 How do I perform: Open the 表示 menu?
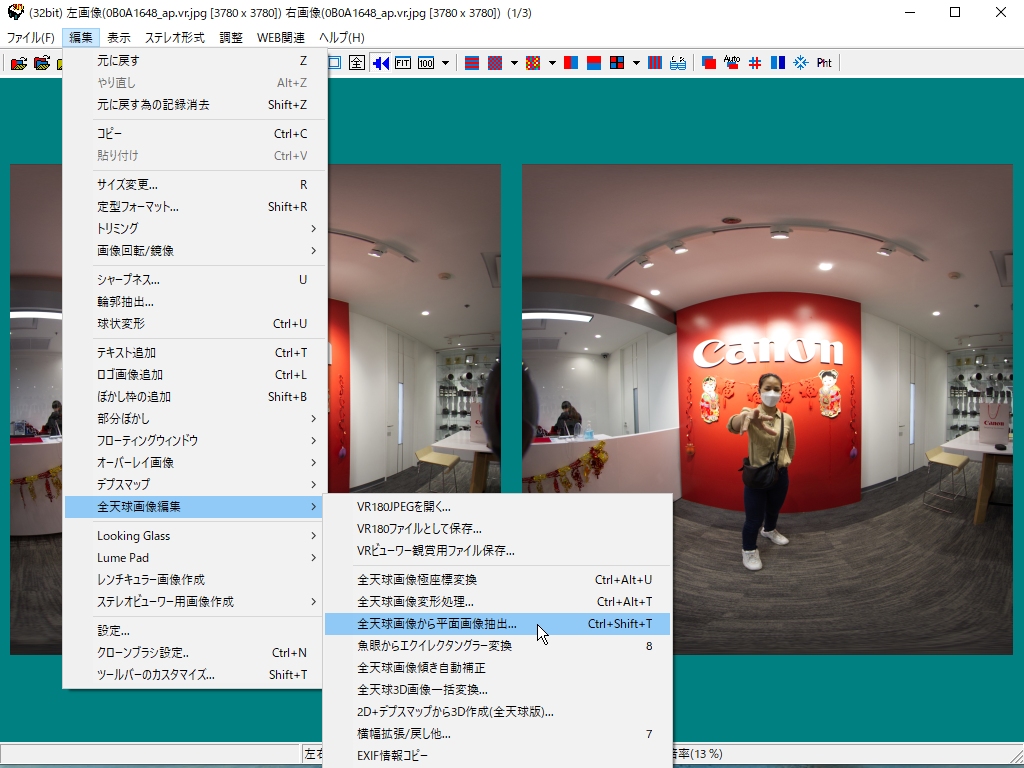[x=119, y=38]
